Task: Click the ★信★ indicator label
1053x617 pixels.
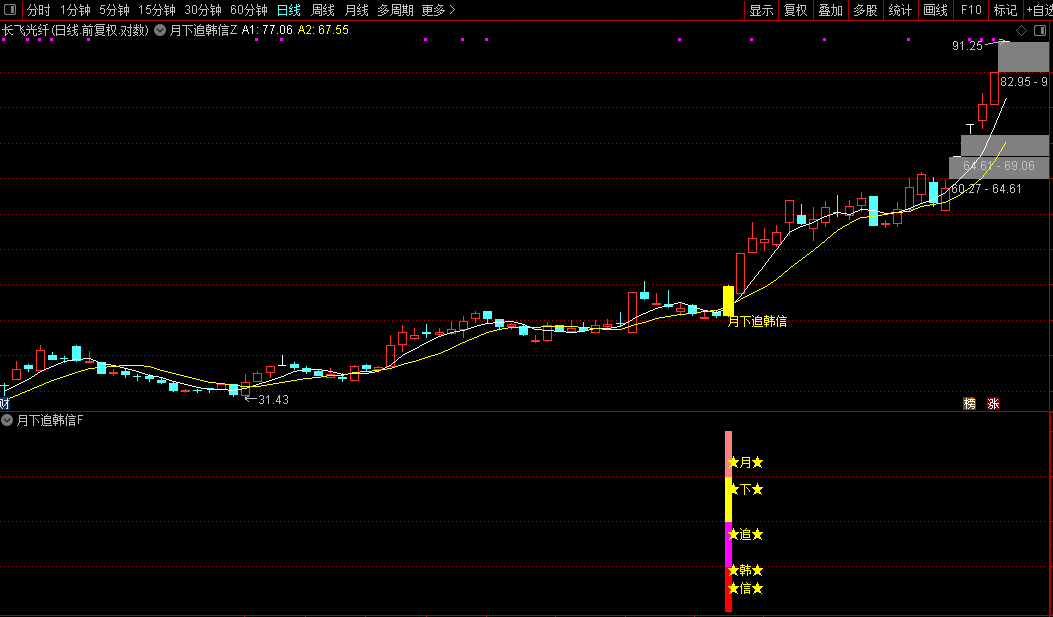Action: pyautogui.click(x=745, y=589)
